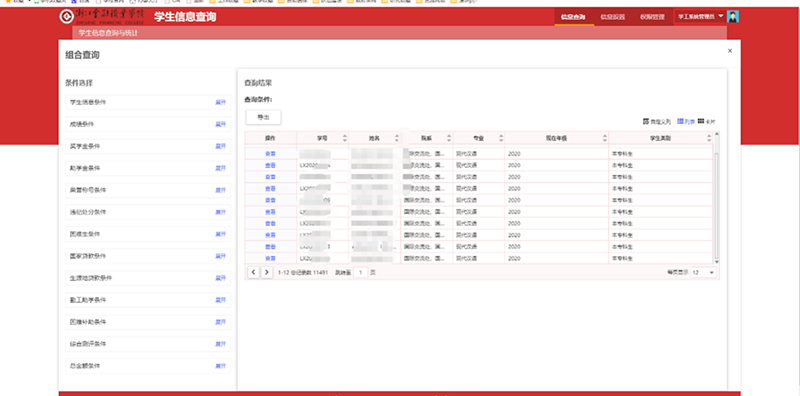Sort by the 姓名 column arrows

click(x=396, y=138)
